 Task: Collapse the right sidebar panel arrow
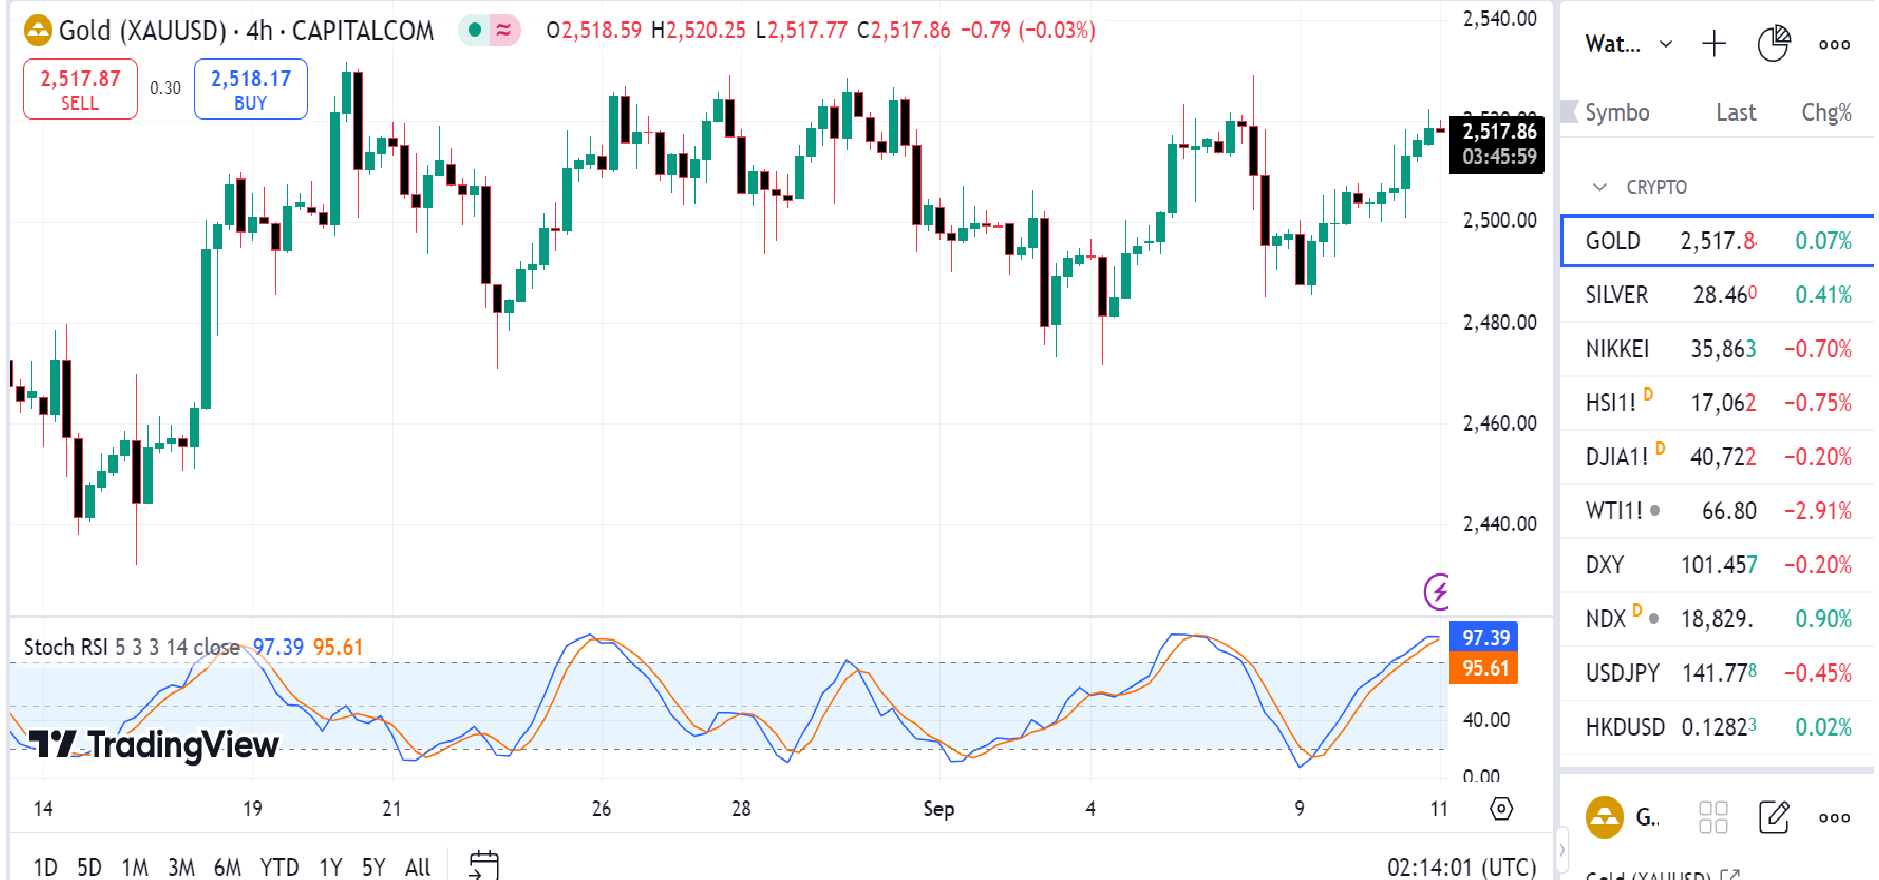click(x=1562, y=851)
